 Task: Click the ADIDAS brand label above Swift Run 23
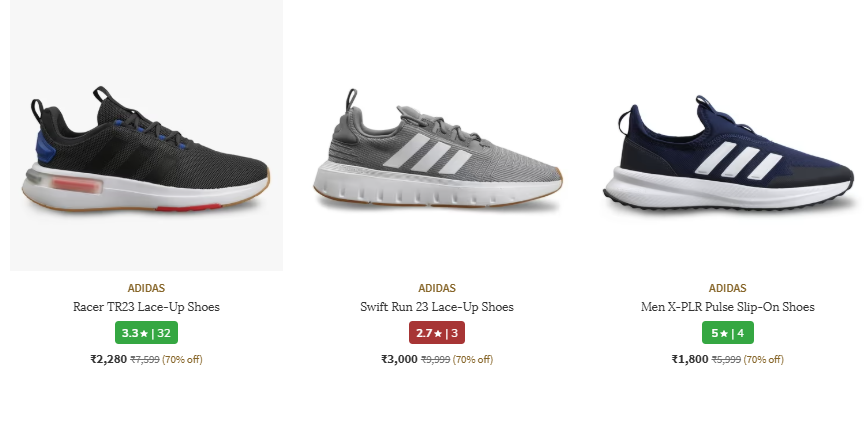(437, 288)
